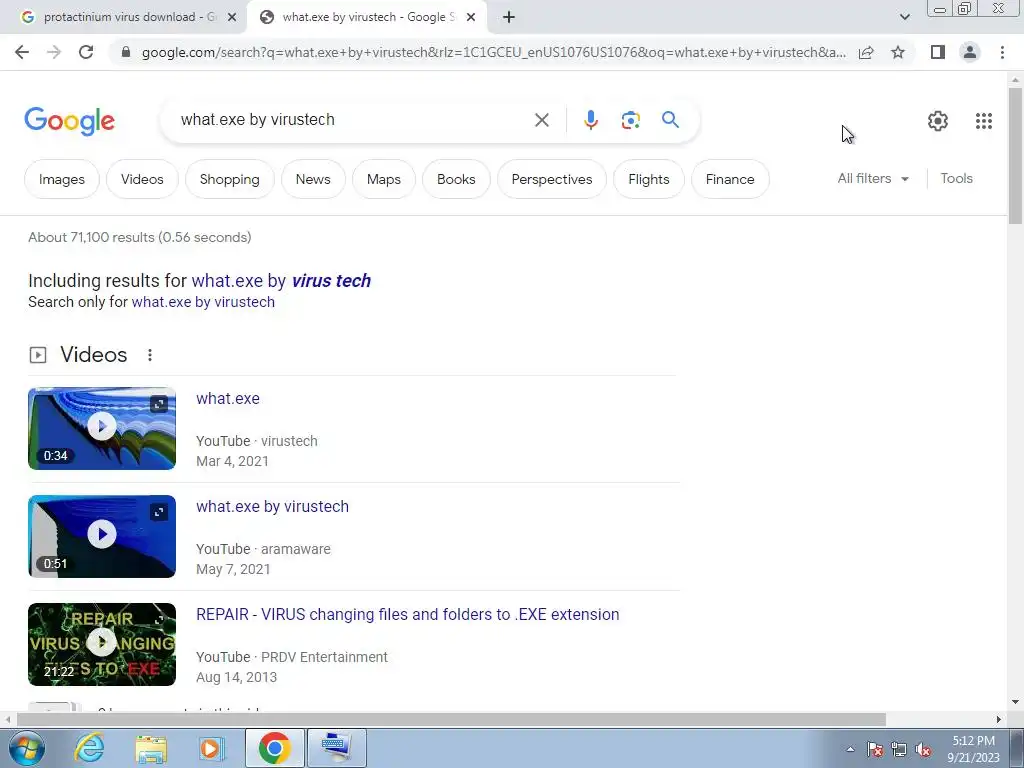Play the 0:51 aramaware video thumbnail
Image resolution: width=1024 pixels, height=768 pixels.
point(102,536)
